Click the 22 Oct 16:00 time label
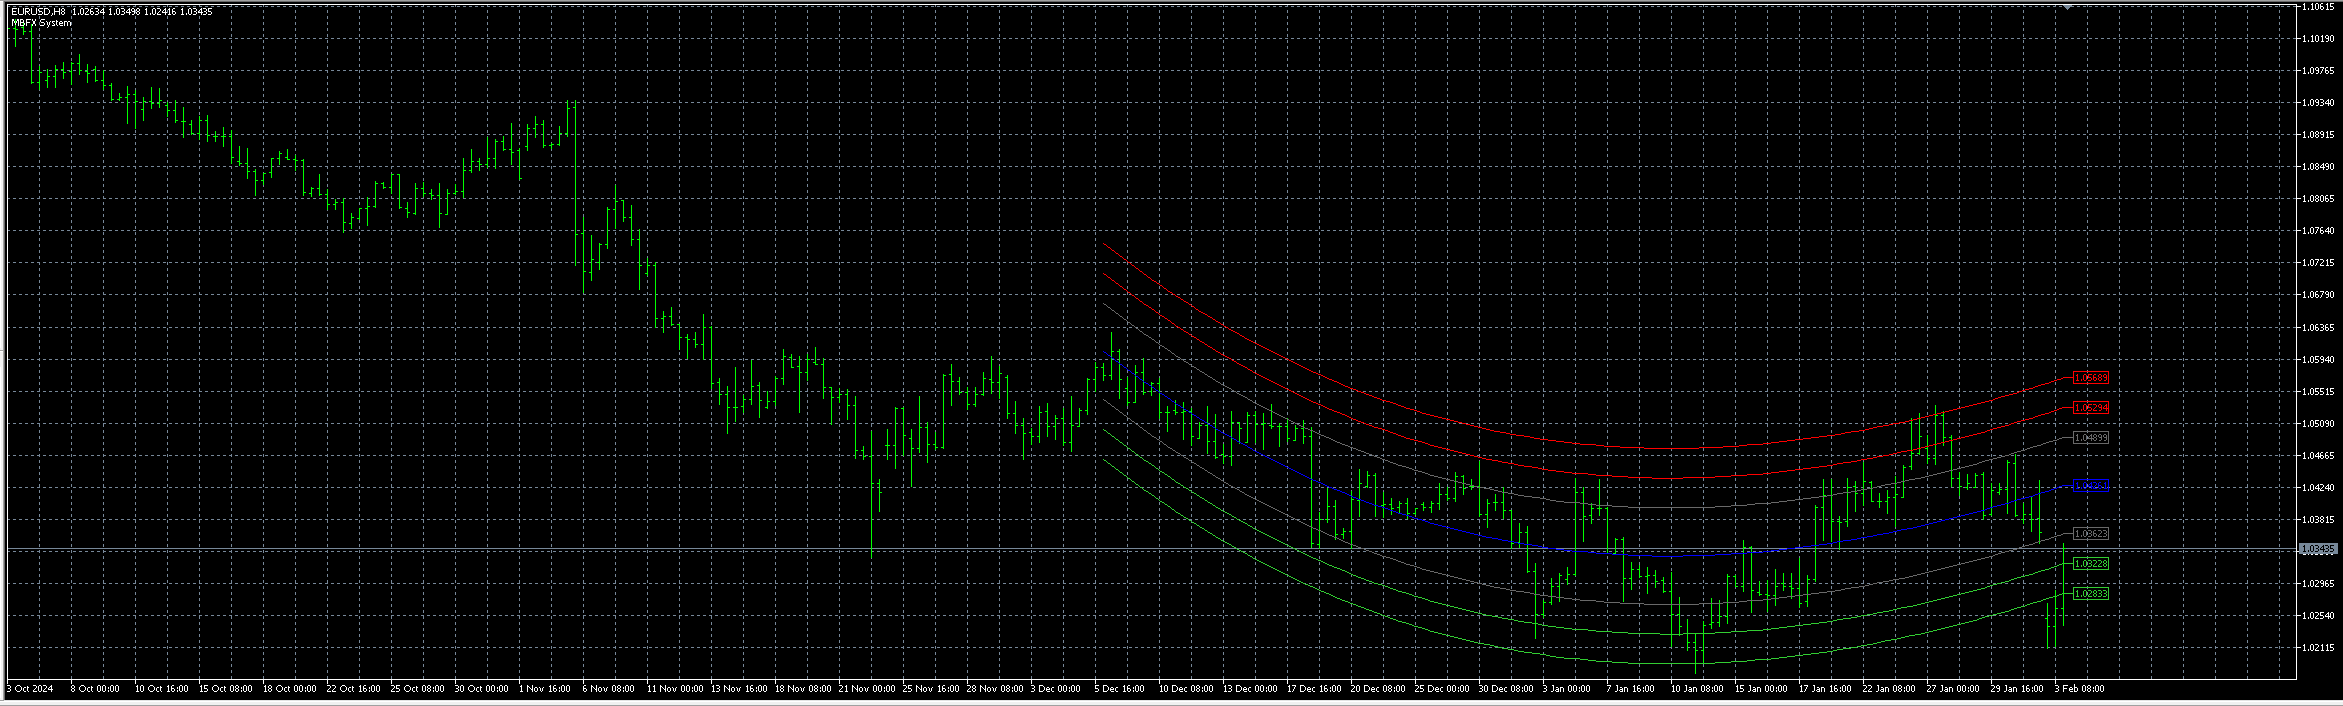 click(x=354, y=689)
